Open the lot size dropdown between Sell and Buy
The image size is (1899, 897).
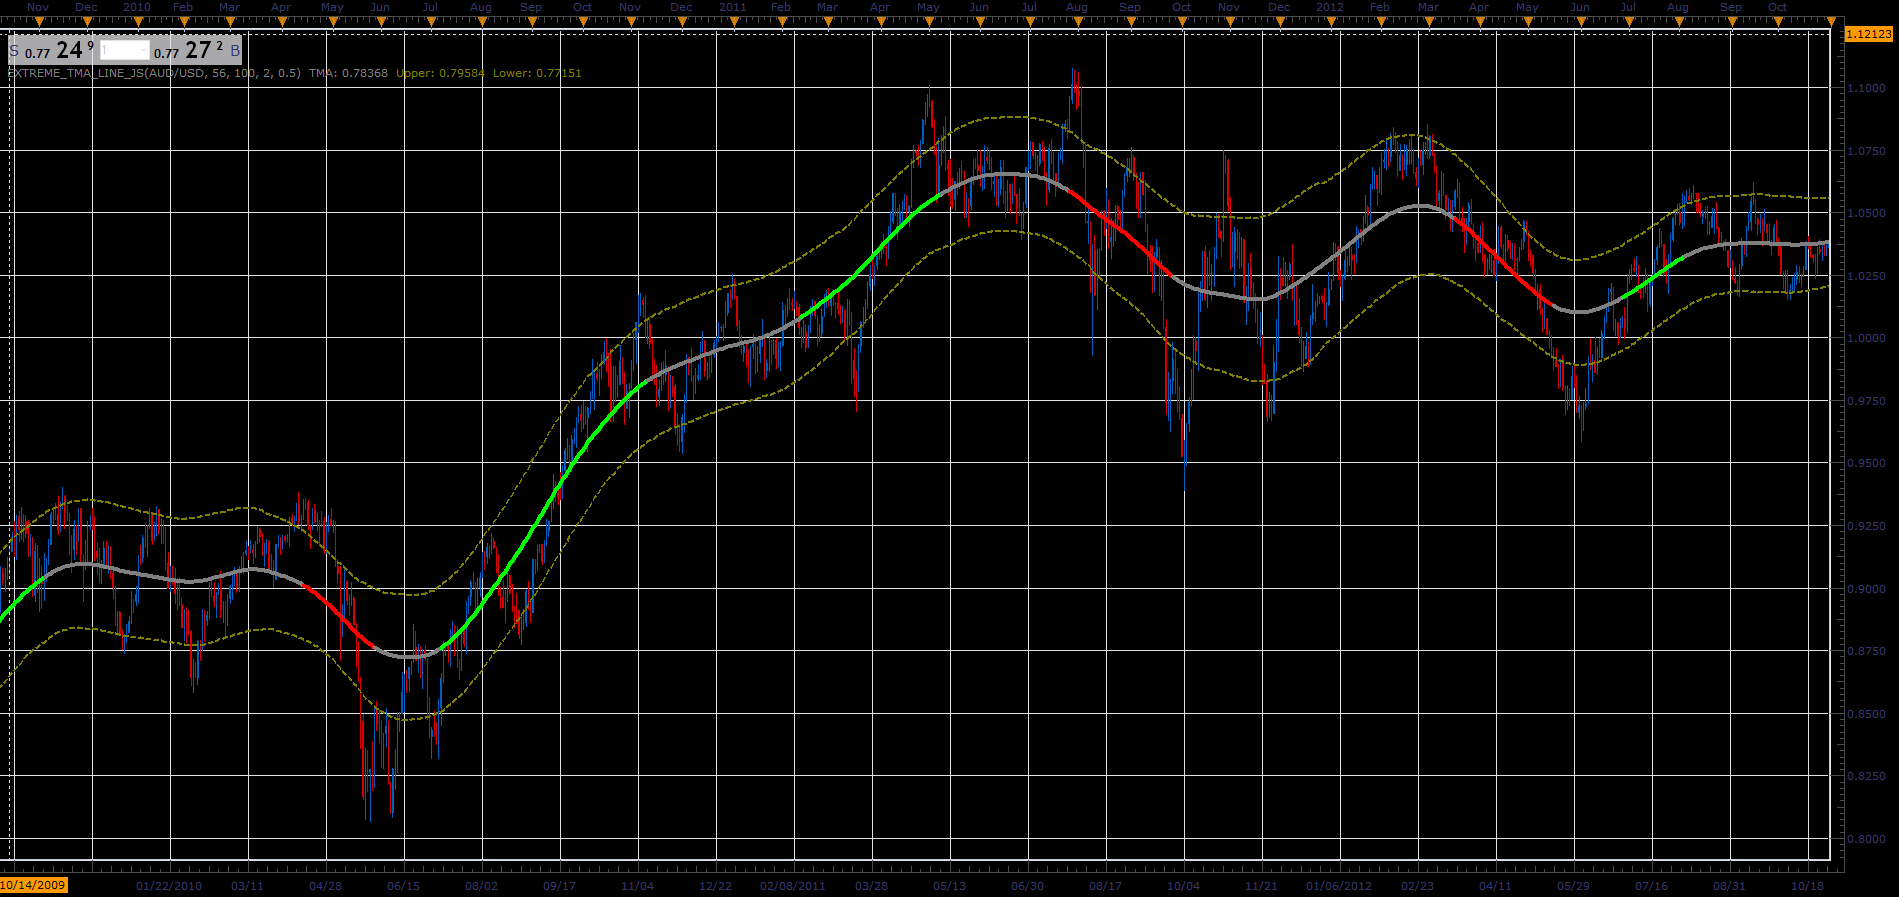pyautogui.click(x=125, y=50)
